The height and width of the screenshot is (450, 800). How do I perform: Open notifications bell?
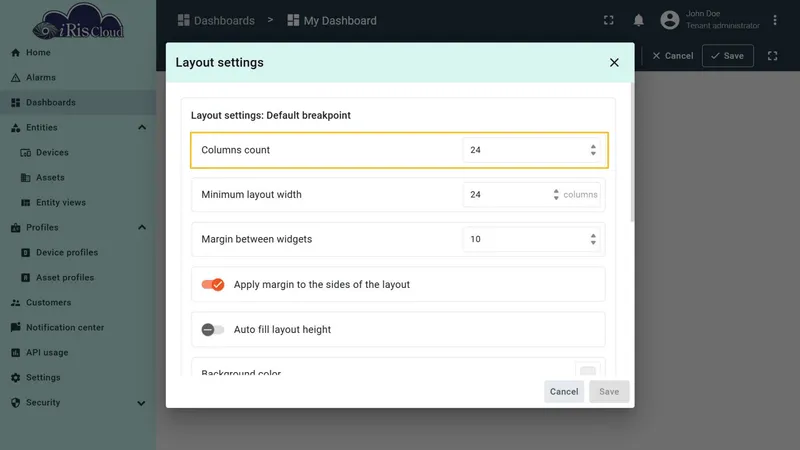pos(638,20)
